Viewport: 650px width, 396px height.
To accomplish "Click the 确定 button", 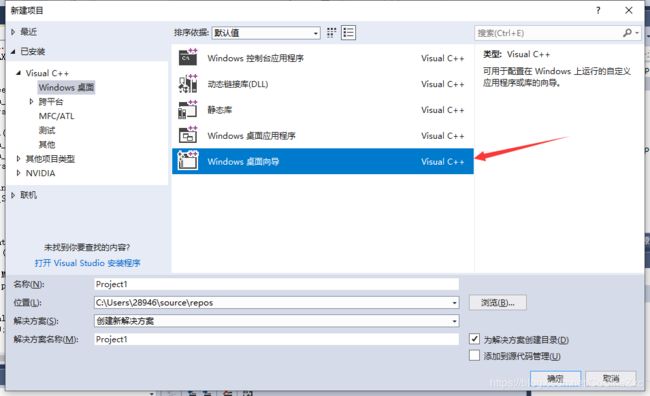I will tap(555, 378).
